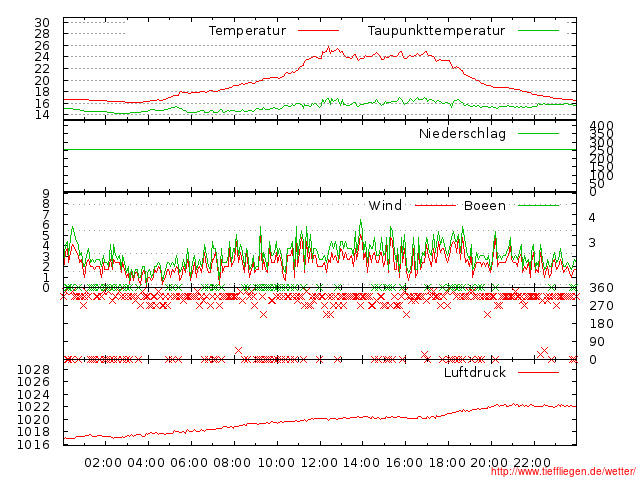
Task: Click the red line sample beside Luftdruck
Action: (538, 372)
